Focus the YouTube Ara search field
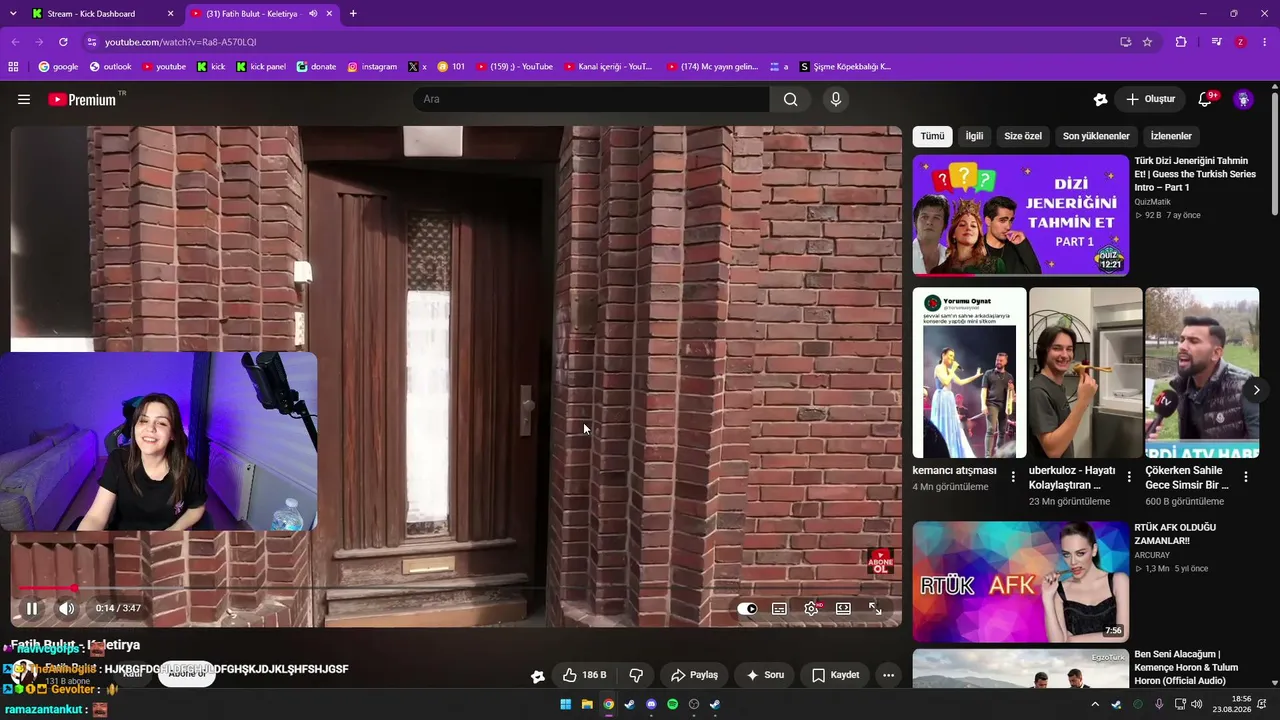This screenshot has height=720, width=1280. coord(591,99)
